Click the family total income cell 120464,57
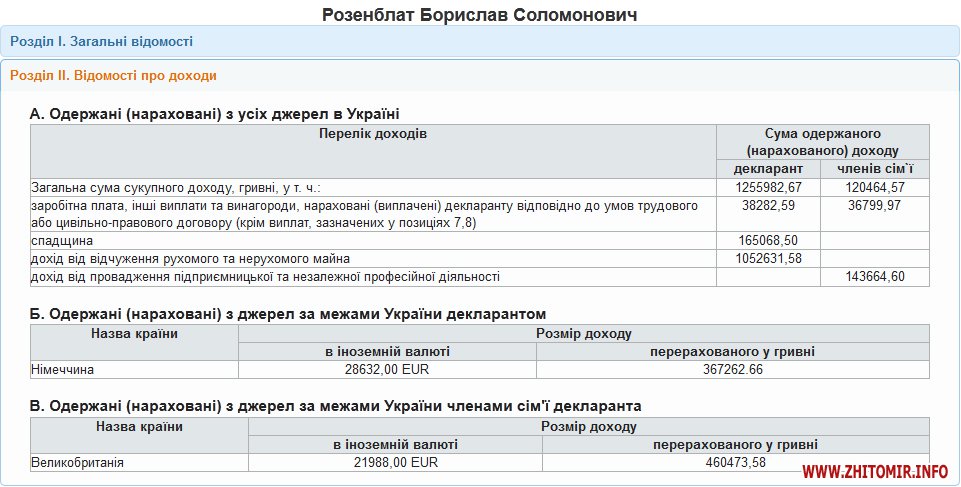The image size is (961, 487). coord(874,187)
